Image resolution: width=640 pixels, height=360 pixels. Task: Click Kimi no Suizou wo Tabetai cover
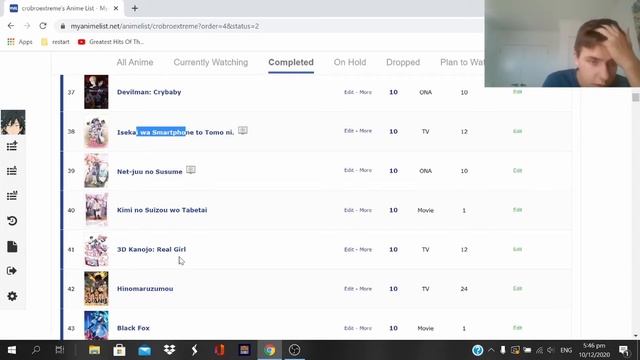[96, 210]
